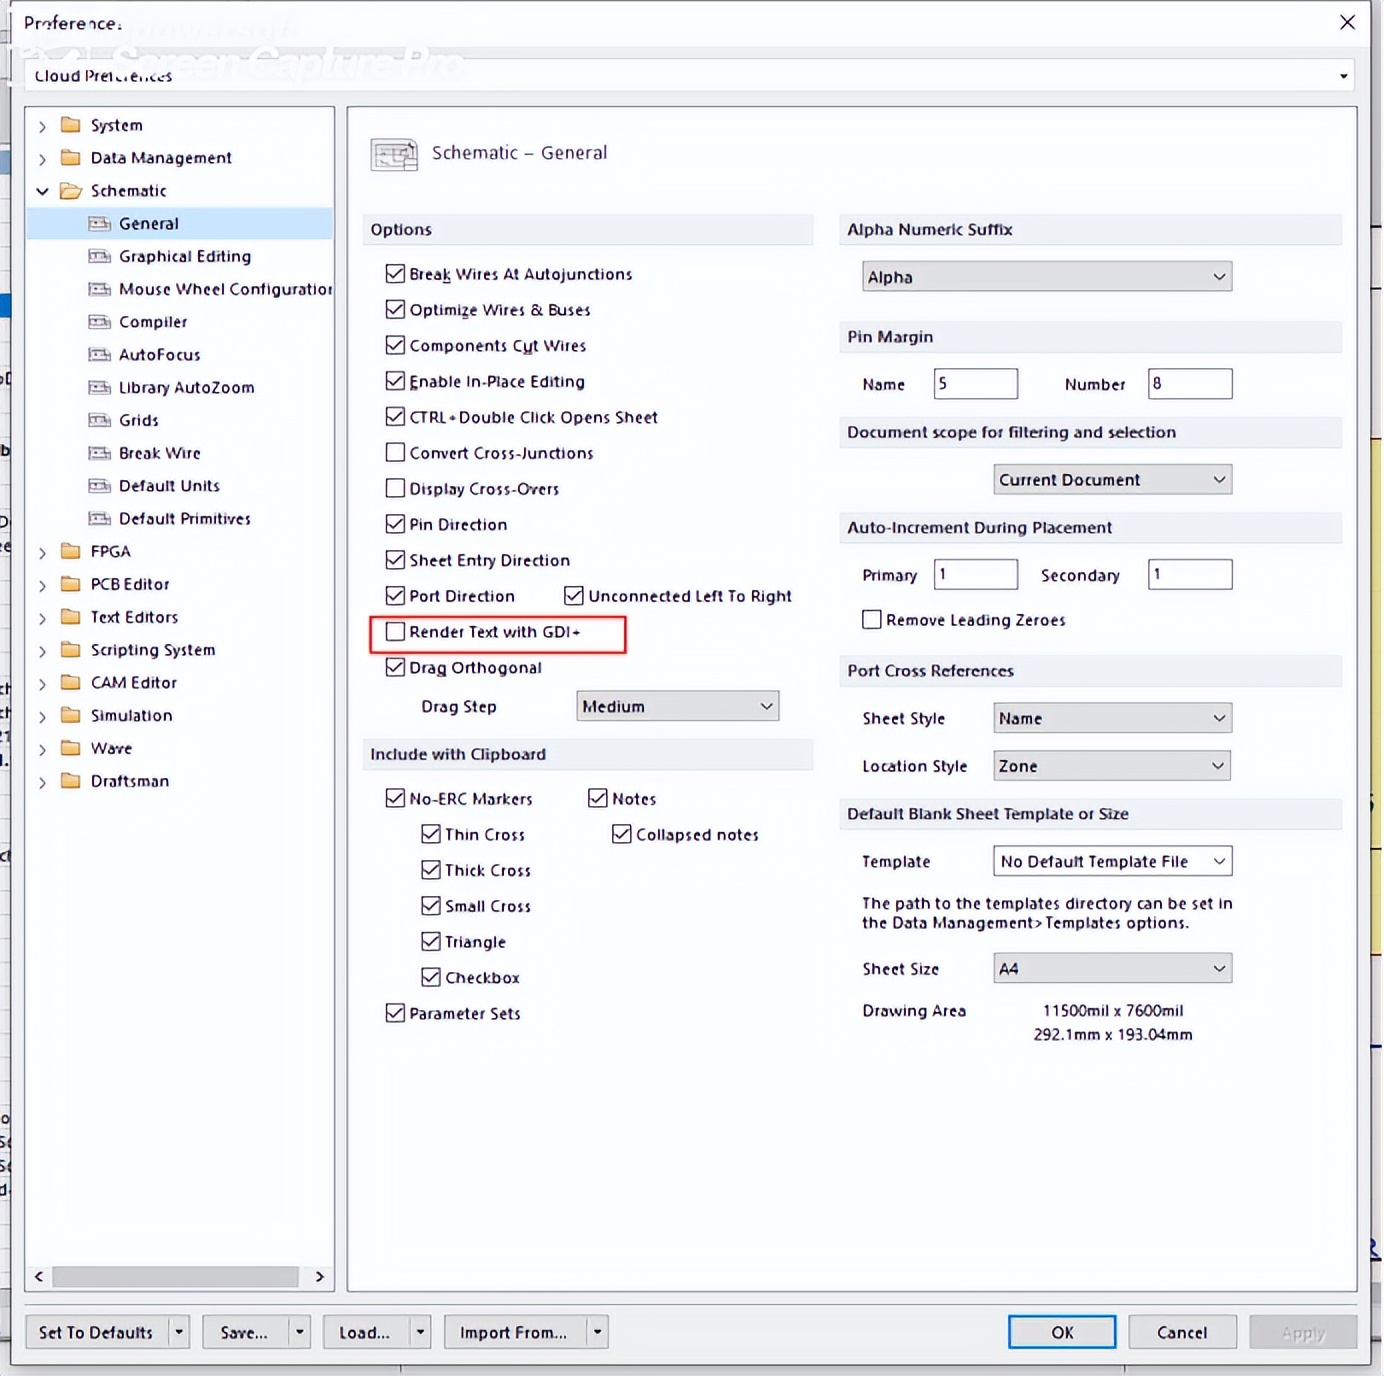Click the Break Wire page icon
Screen dimensions: 1384x1376
99,453
